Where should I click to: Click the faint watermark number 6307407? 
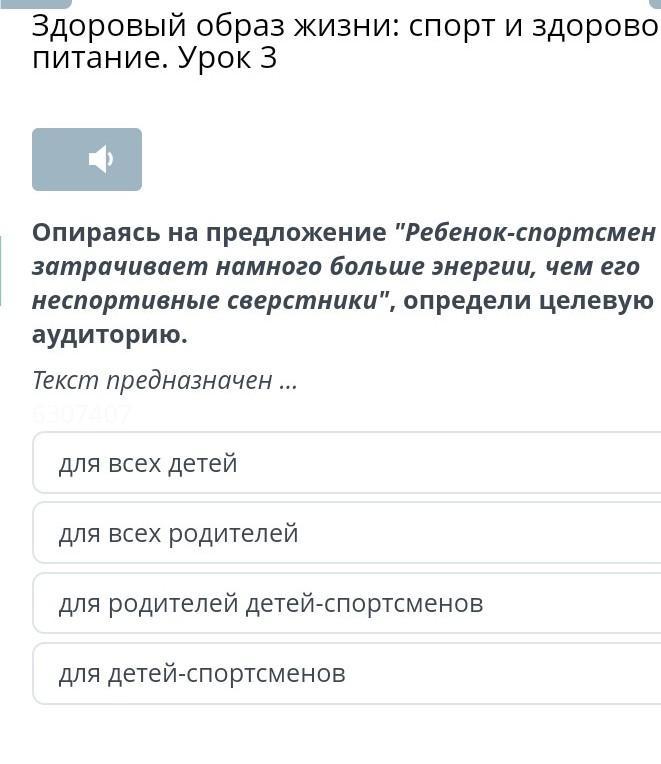coord(82,415)
